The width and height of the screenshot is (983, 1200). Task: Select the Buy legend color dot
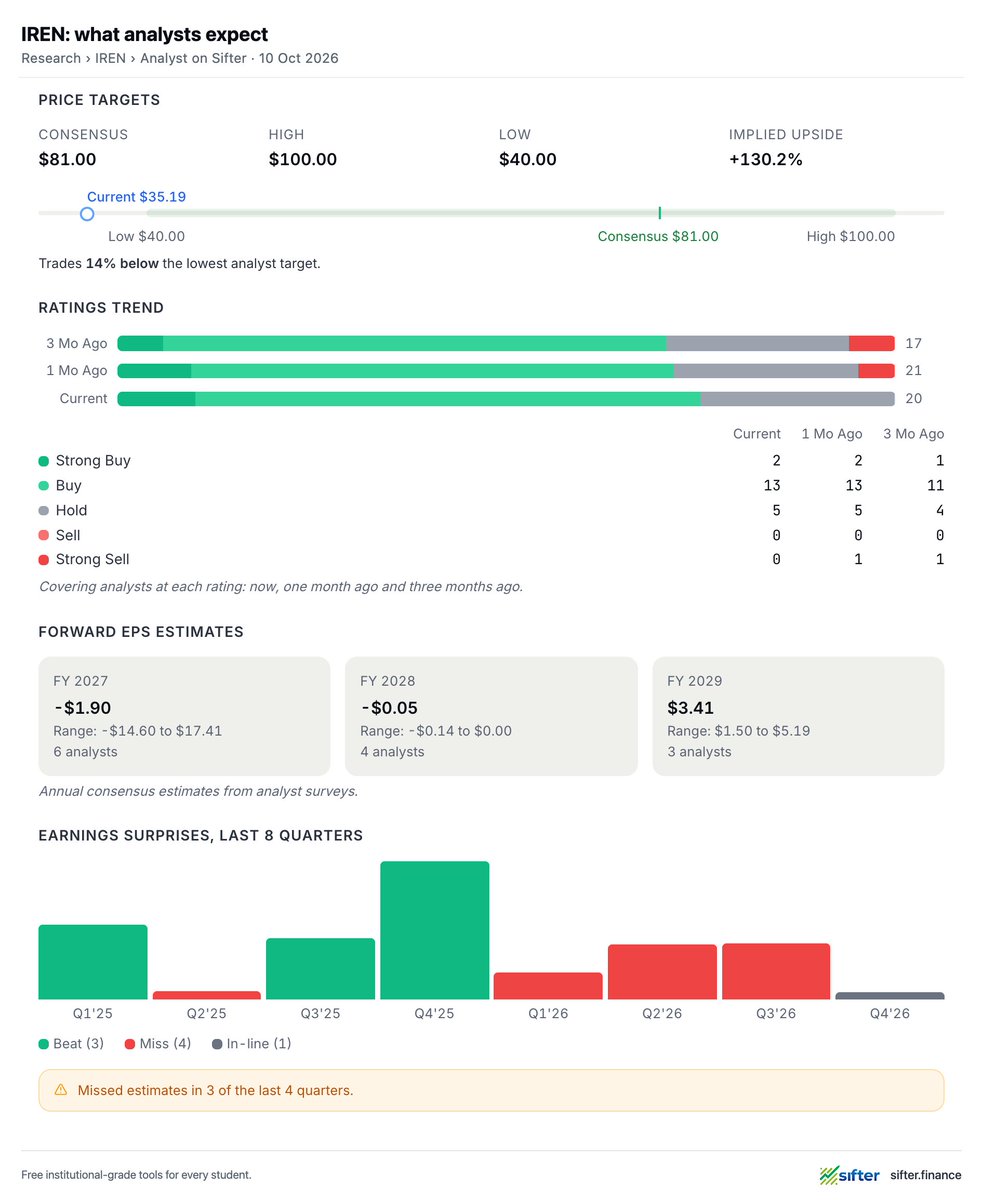44,486
